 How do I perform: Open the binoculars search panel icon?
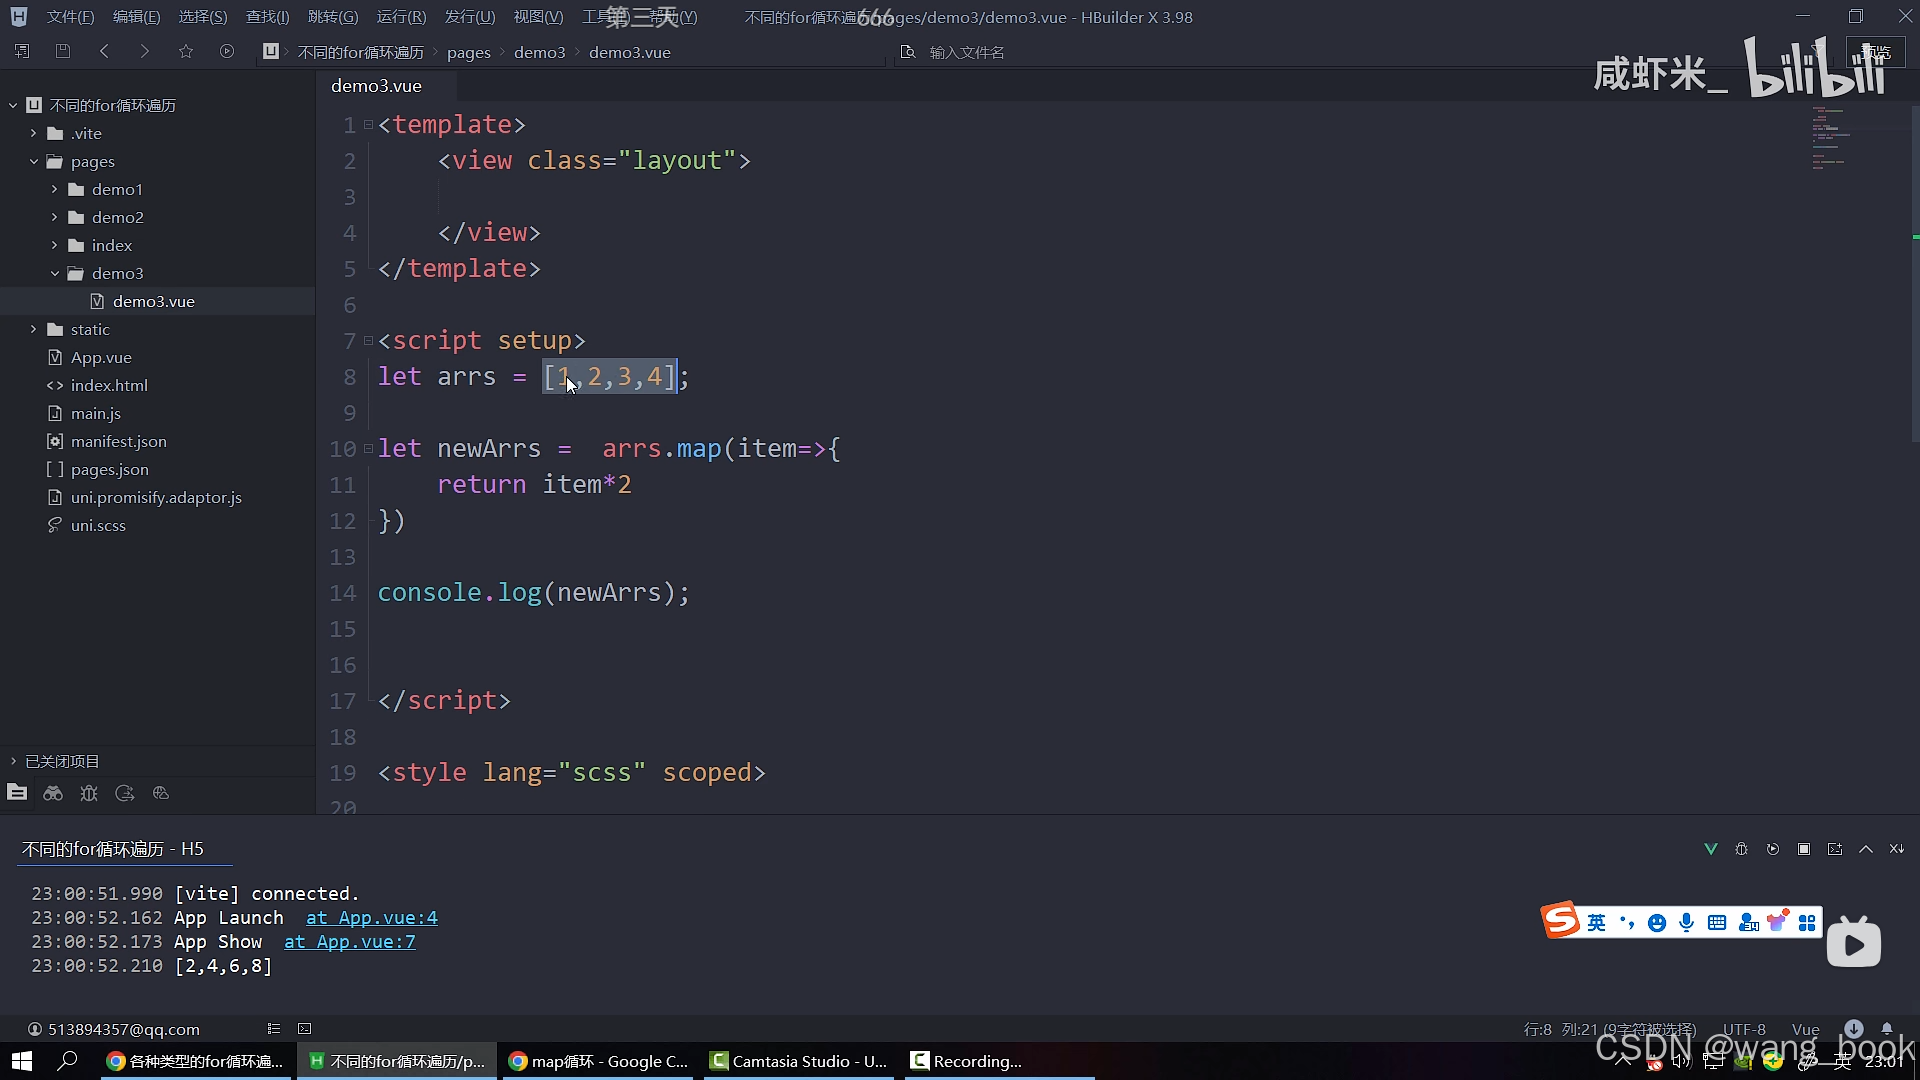coord(53,793)
